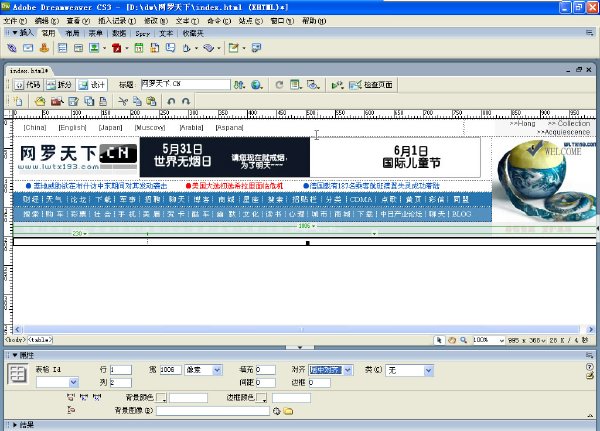
Task: Click the Cut scissors icon
Action: tap(123, 101)
